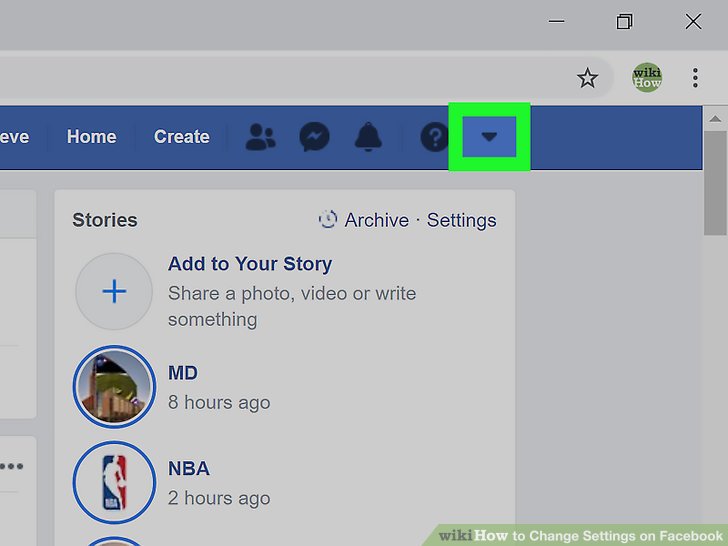Click 'Share a photo, video or write' text

point(292,293)
